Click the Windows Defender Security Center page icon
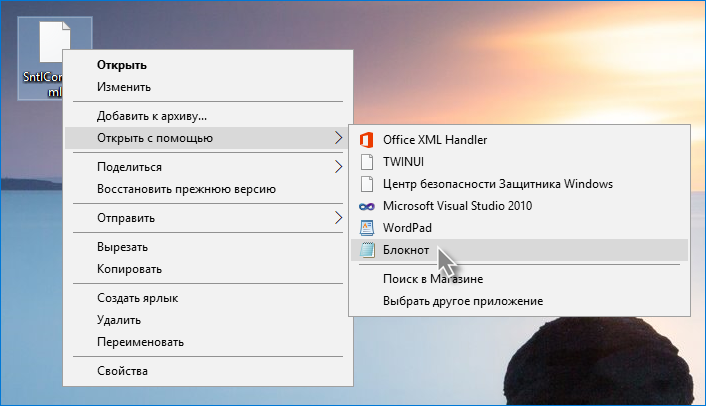The height and width of the screenshot is (406, 706). point(367,184)
